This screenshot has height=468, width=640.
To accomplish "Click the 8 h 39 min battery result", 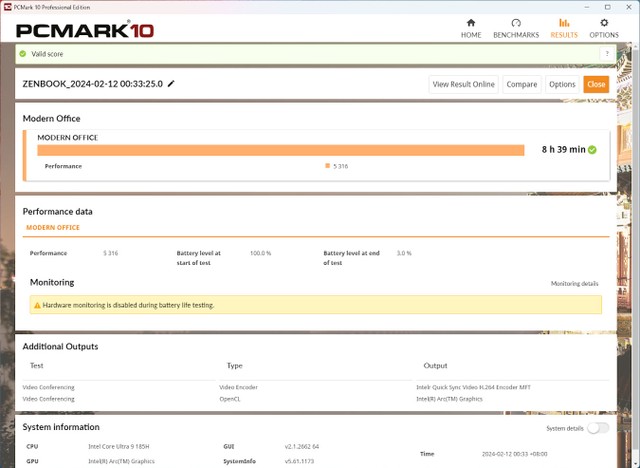I will pyautogui.click(x=563, y=150).
